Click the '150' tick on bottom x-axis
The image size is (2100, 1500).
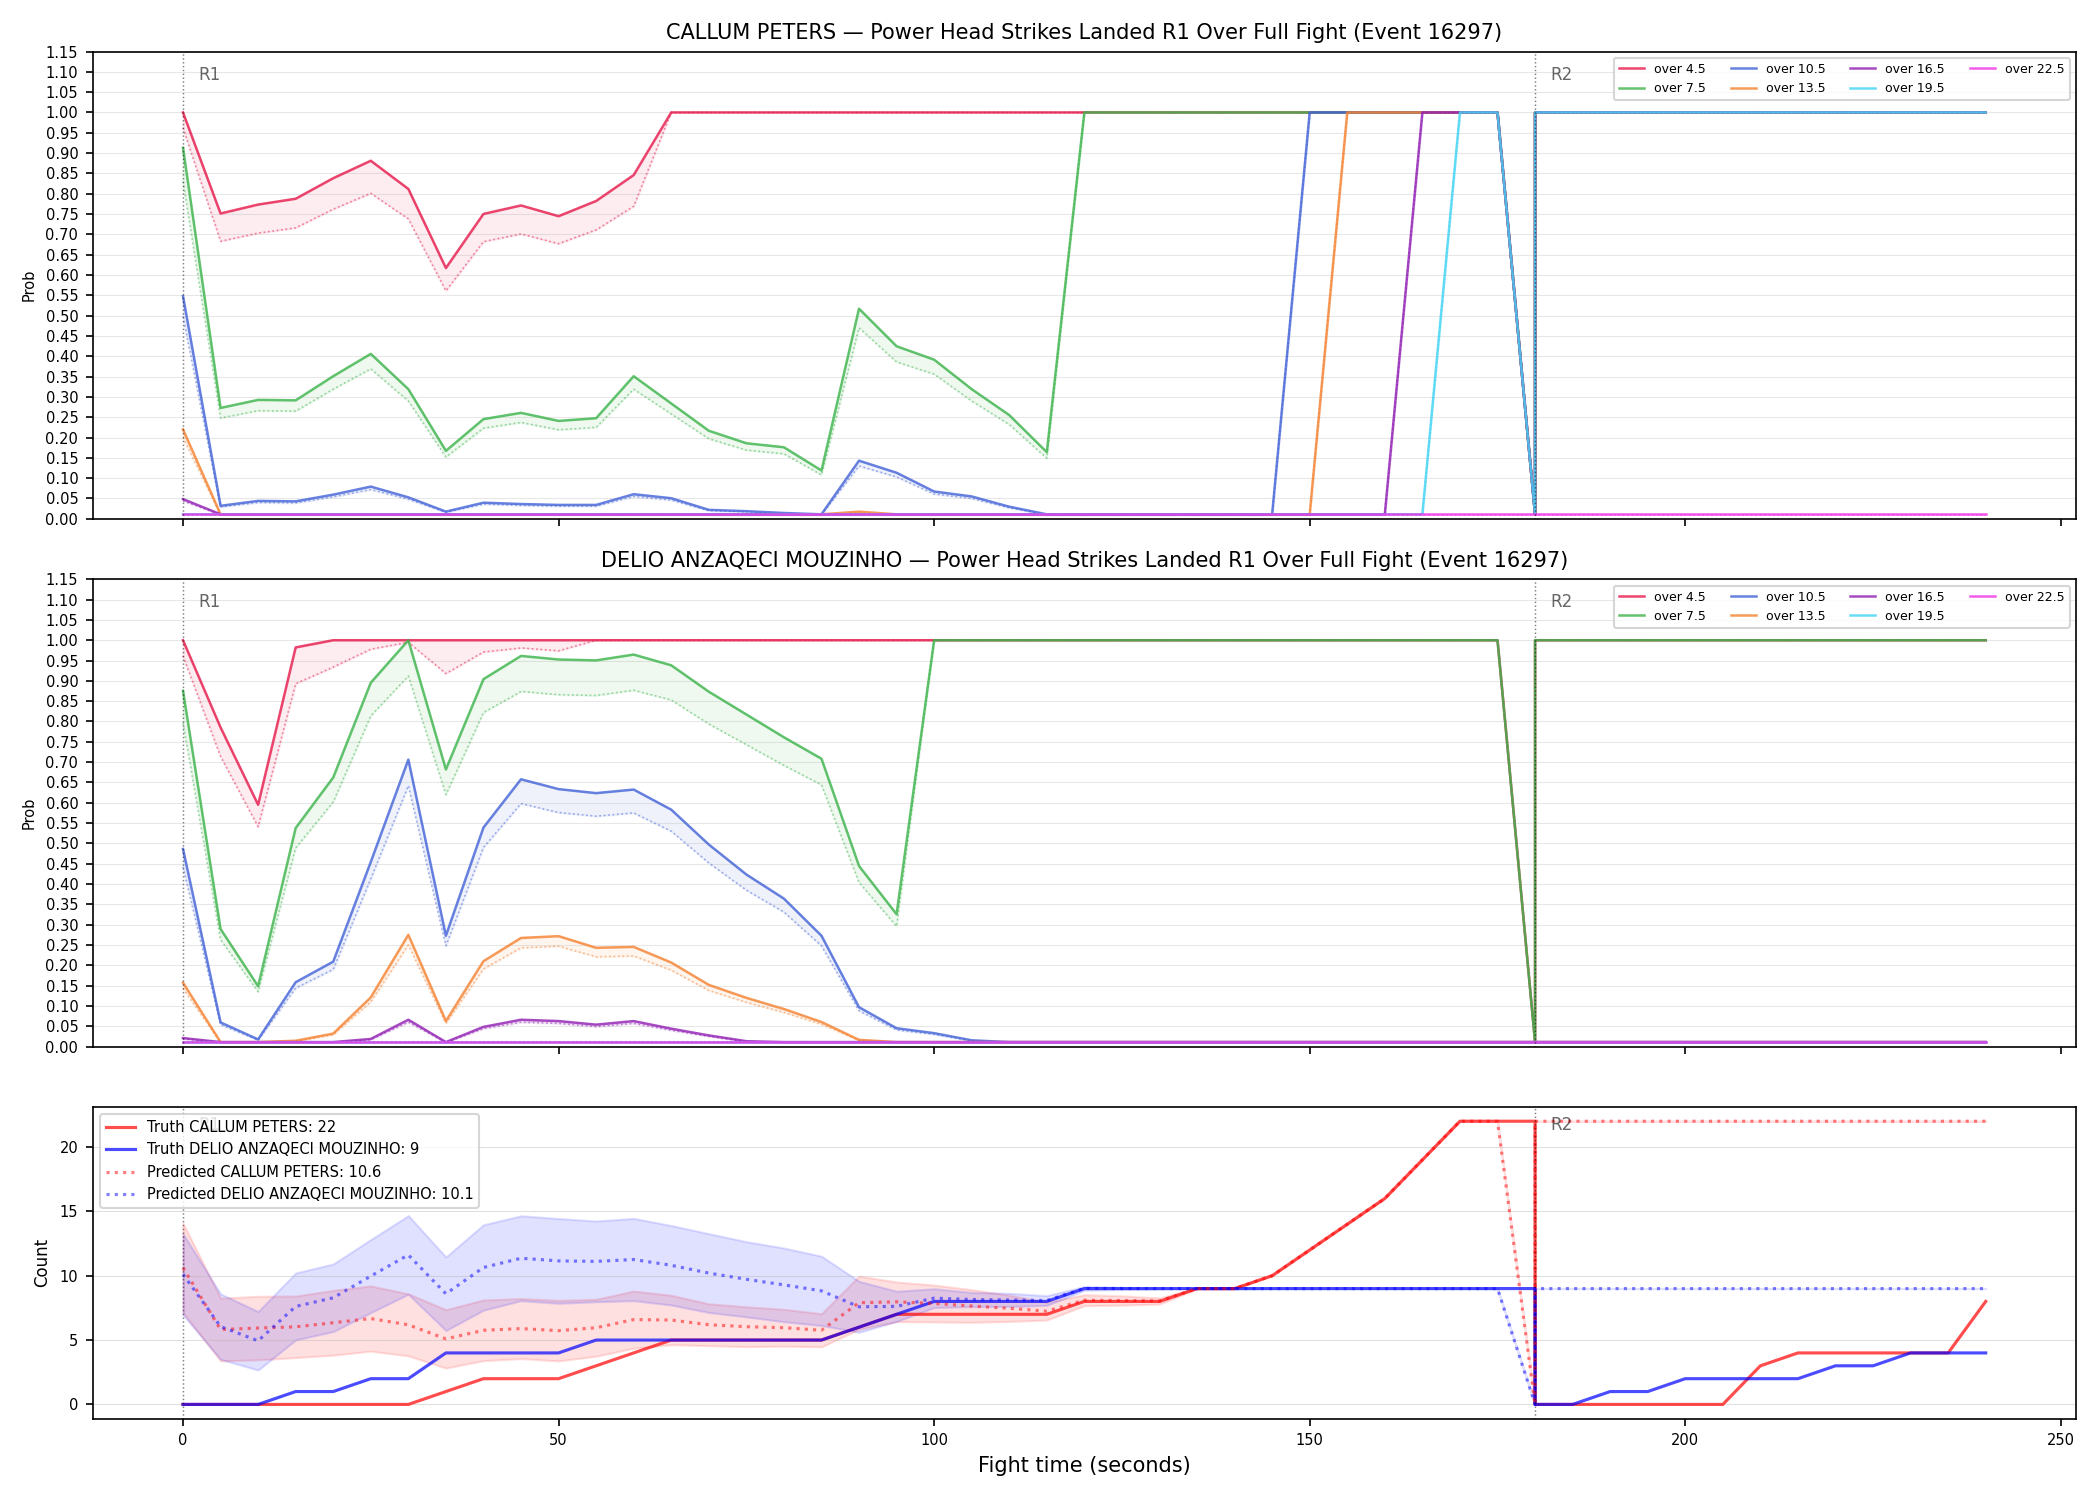tap(1309, 1440)
